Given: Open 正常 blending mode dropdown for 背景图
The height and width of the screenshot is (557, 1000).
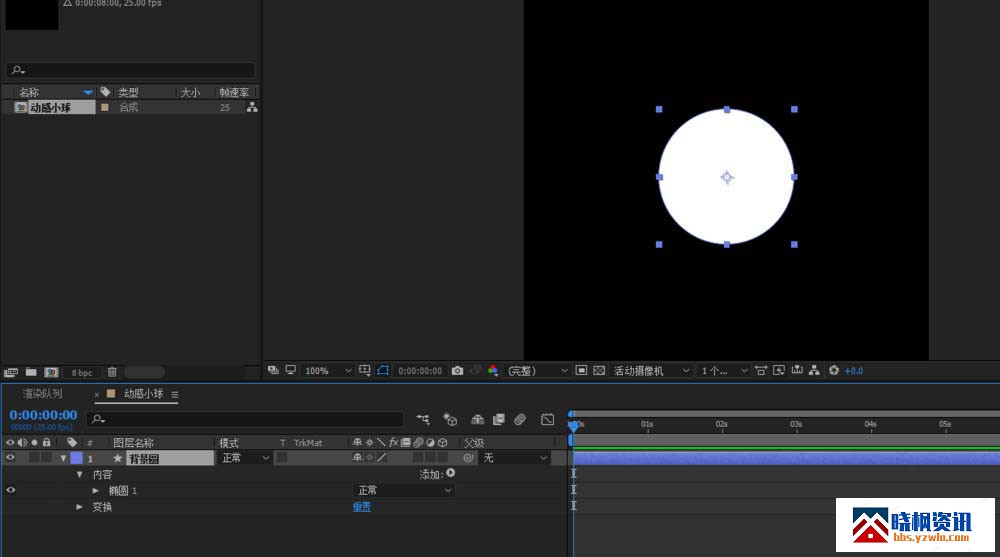Looking at the screenshot, I should tap(245, 458).
